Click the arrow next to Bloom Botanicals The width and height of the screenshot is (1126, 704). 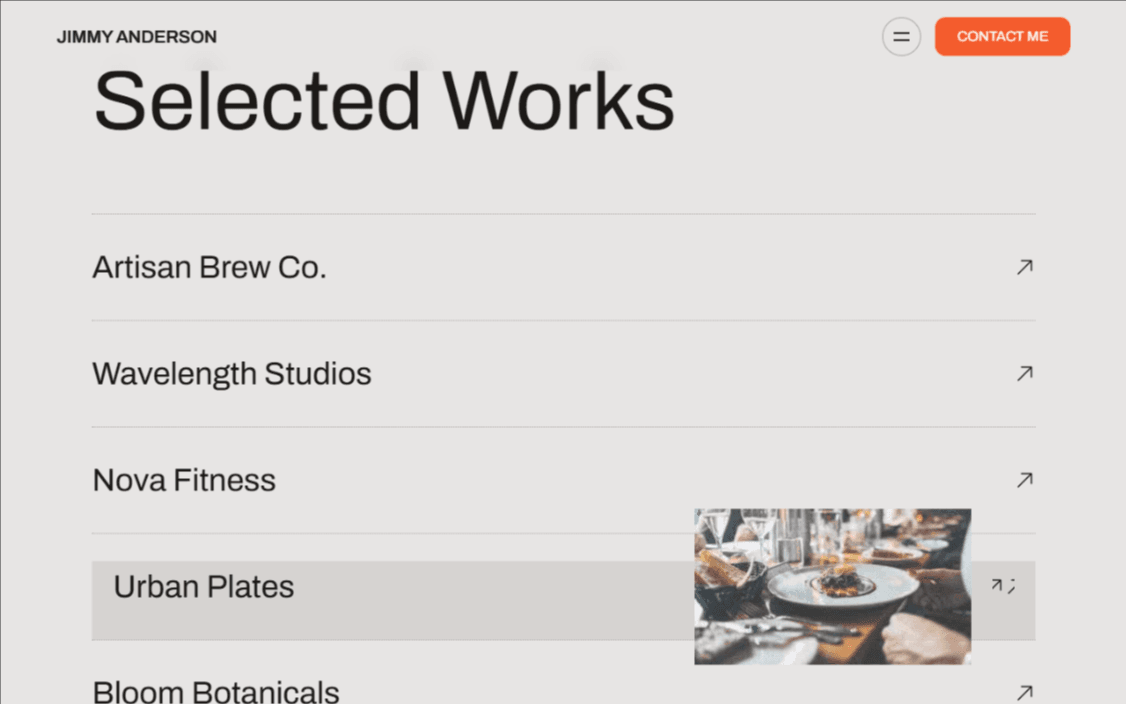1023,691
